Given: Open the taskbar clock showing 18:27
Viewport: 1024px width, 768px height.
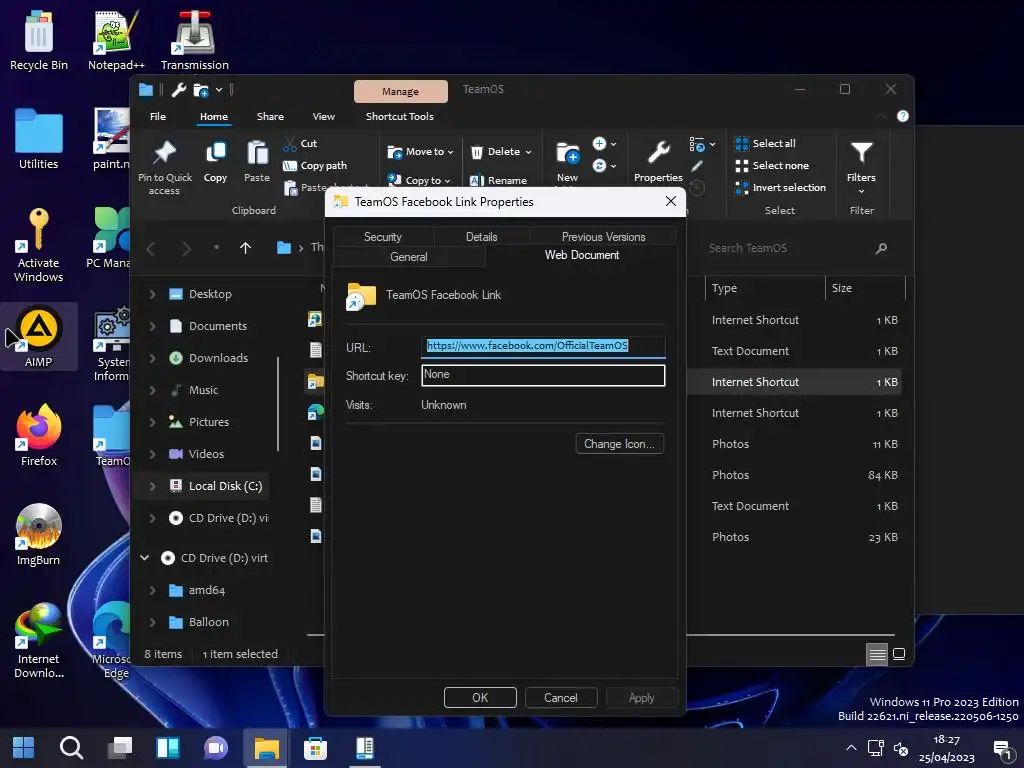Looking at the screenshot, I should pyautogui.click(x=947, y=748).
